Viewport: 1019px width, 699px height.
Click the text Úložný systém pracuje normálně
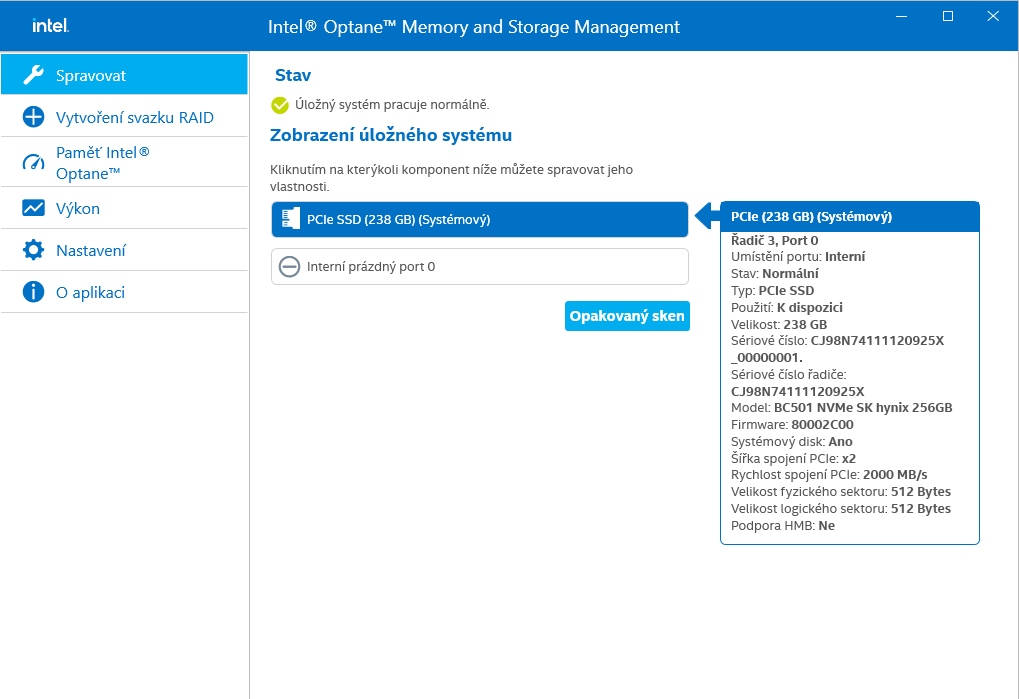pyautogui.click(x=392, y=105)
